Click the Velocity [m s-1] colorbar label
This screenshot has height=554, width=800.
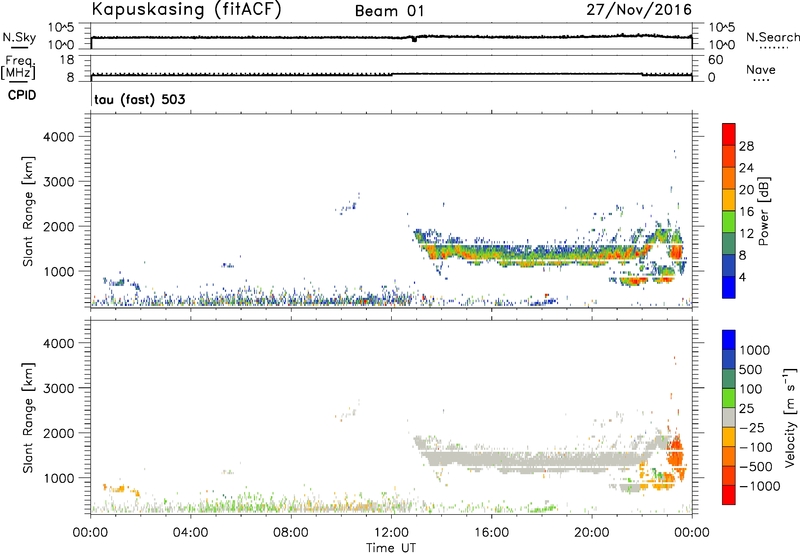[790, 417]
